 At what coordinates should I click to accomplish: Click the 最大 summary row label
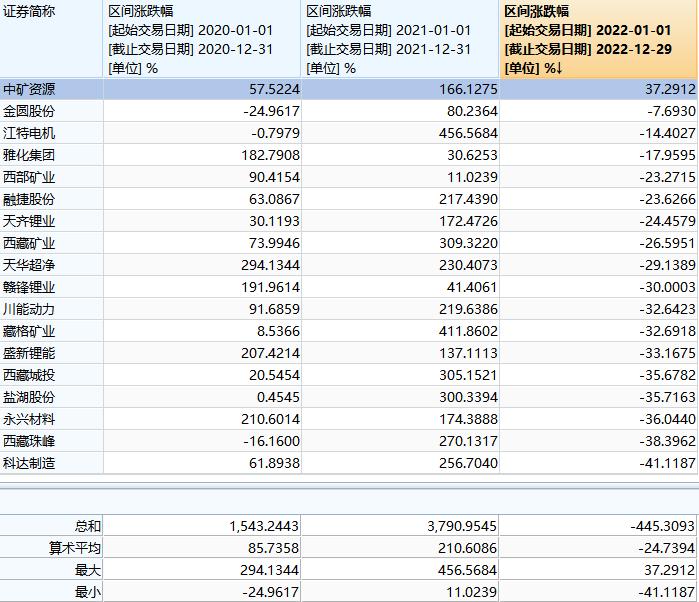coord(88,570)
